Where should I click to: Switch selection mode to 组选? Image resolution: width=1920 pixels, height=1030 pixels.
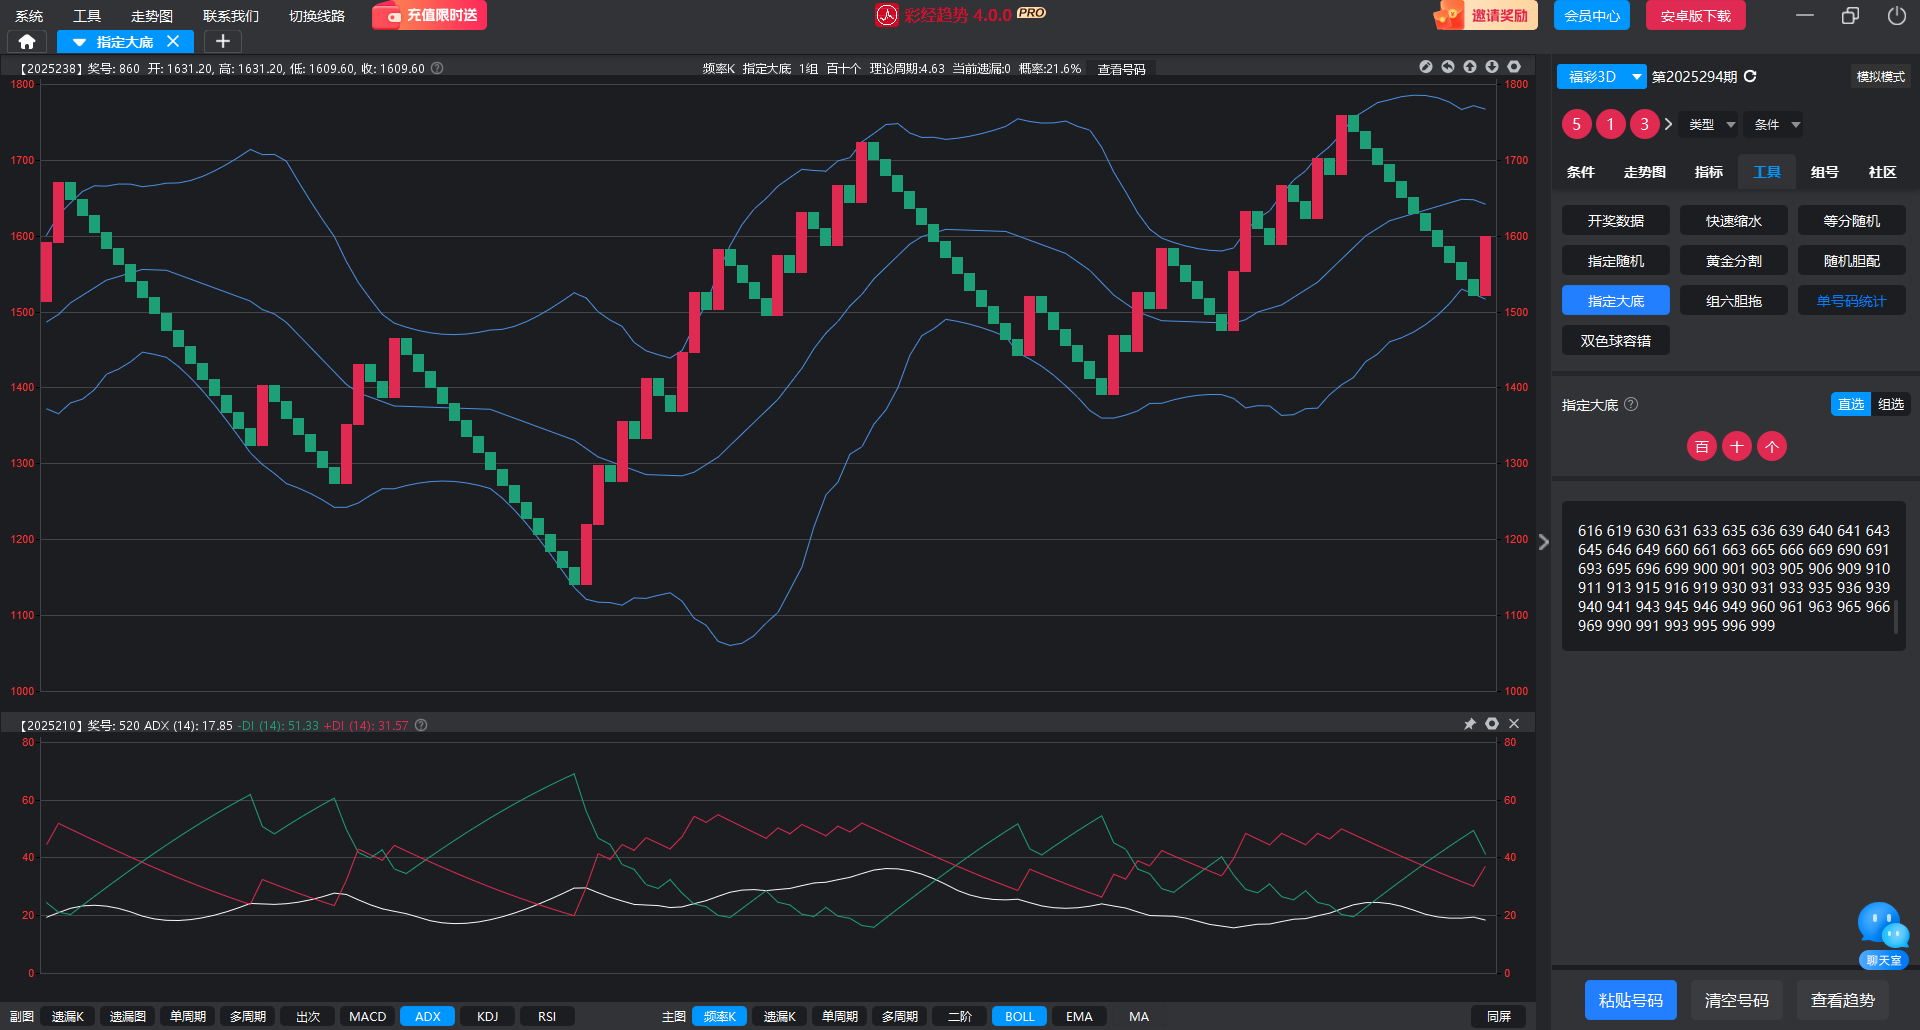pos(1891,405)
